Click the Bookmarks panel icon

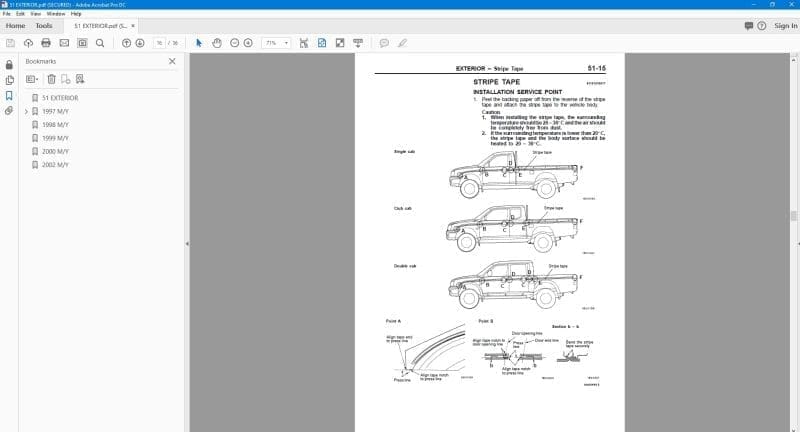click(9, 95)
